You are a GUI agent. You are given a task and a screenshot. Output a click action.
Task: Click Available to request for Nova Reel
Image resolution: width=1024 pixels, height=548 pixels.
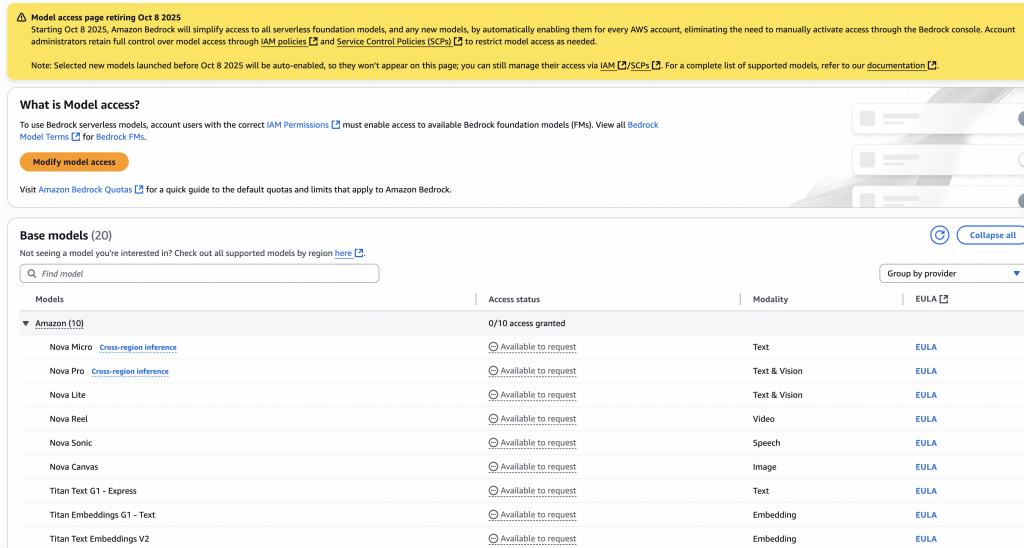[x=538, y=419]
